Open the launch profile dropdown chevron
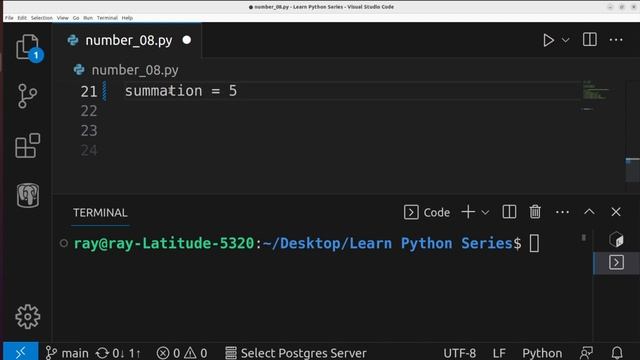 coord(485,212)
